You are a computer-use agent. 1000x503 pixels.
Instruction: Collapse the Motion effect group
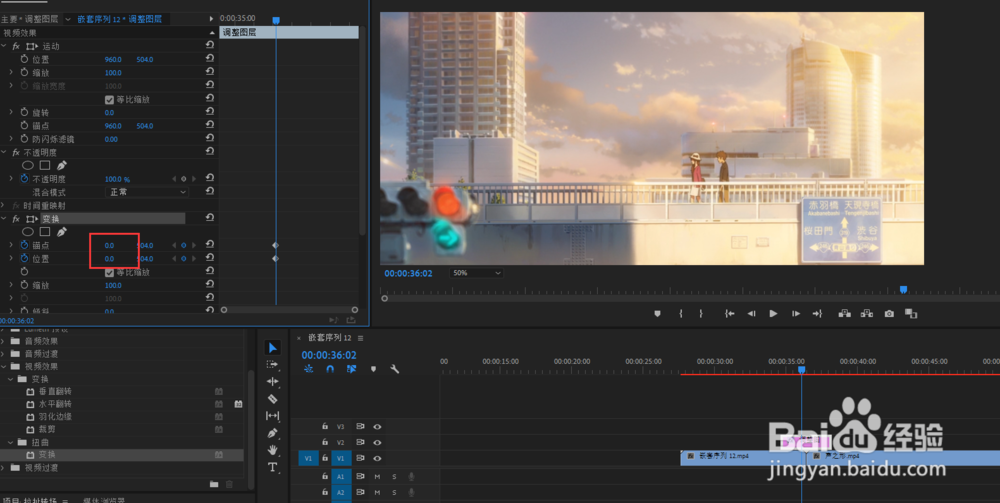pyautogui.click(x=4, y=46)
